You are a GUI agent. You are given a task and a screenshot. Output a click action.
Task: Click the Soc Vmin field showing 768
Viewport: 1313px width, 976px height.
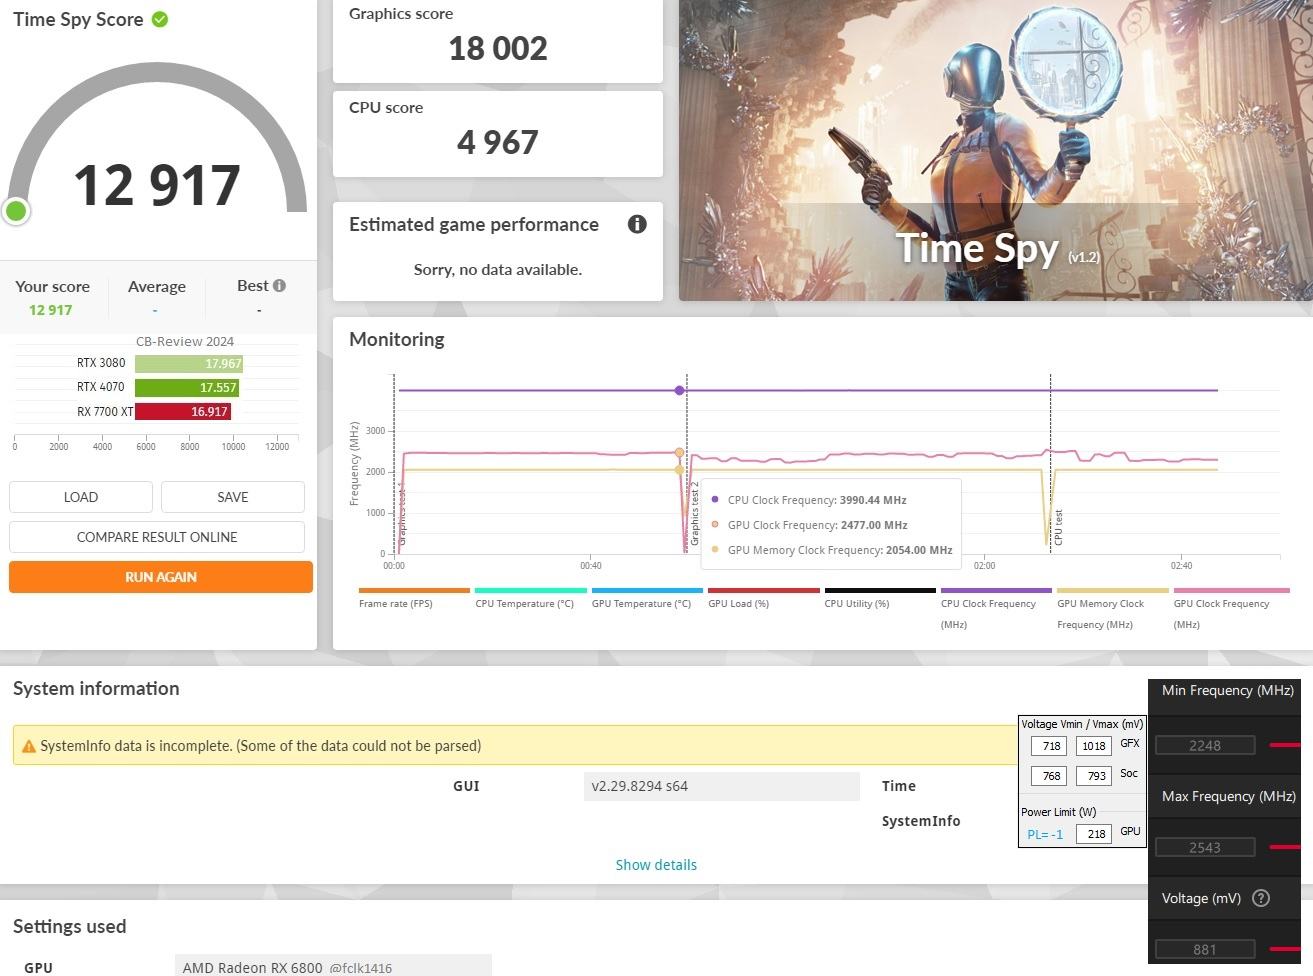1051,775
